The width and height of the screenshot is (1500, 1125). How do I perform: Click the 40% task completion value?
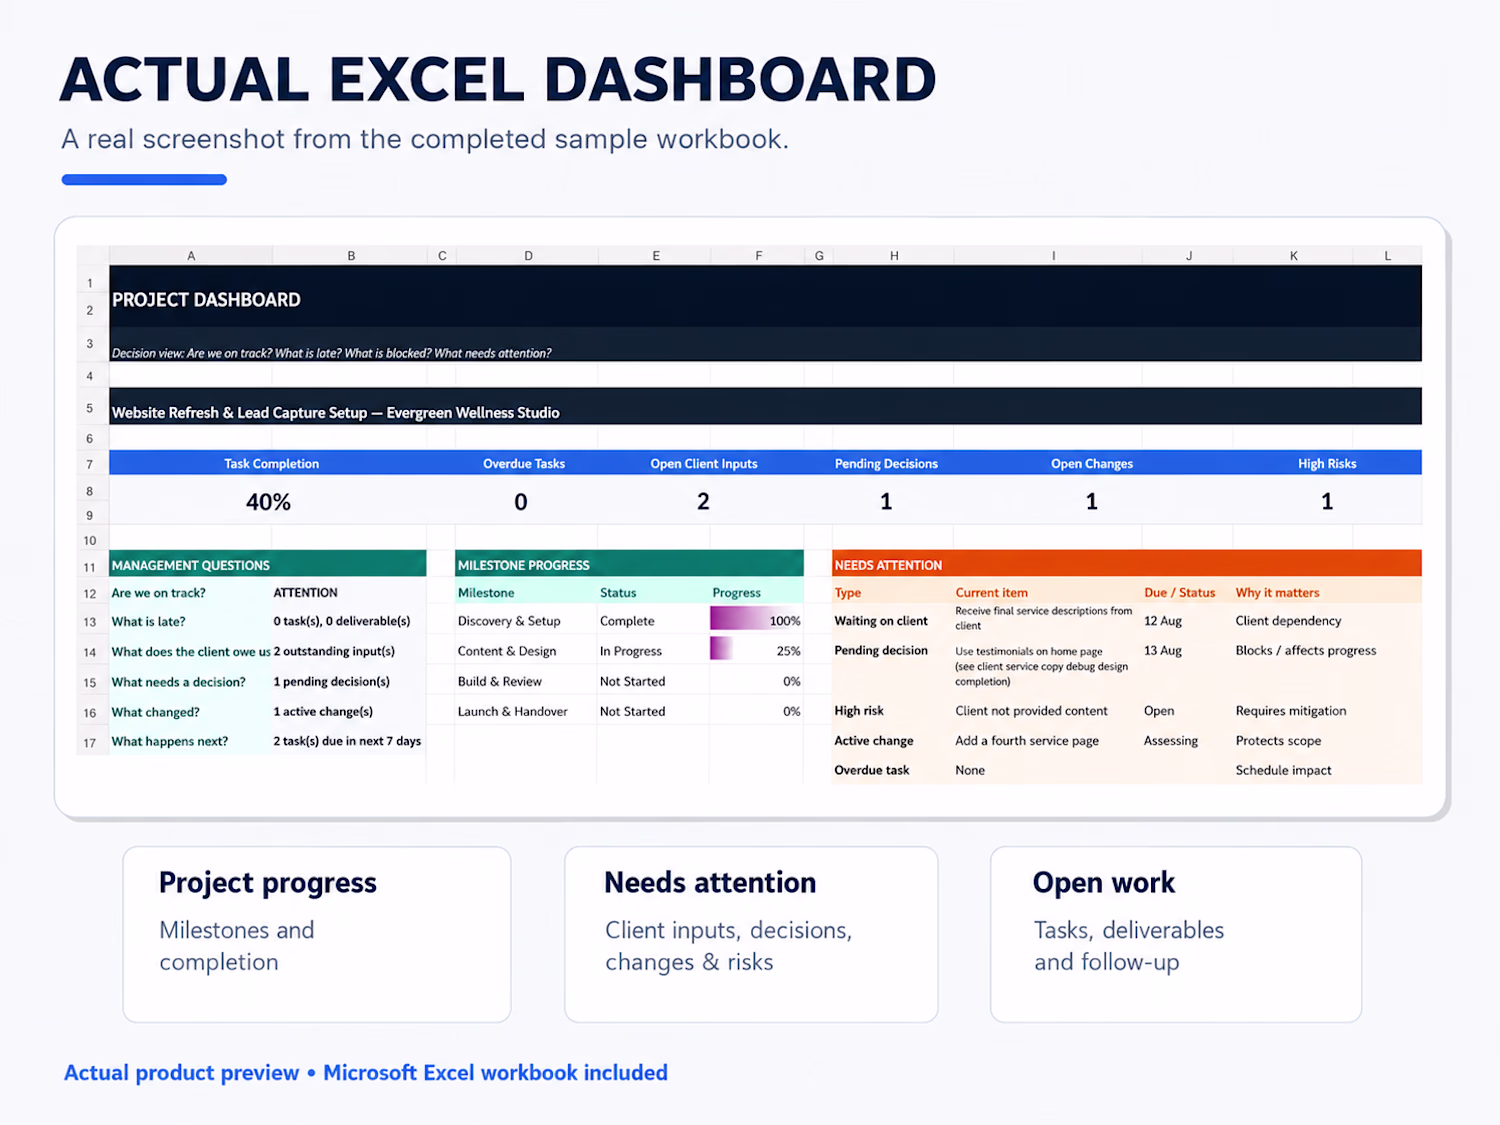[x=268, y=502]
